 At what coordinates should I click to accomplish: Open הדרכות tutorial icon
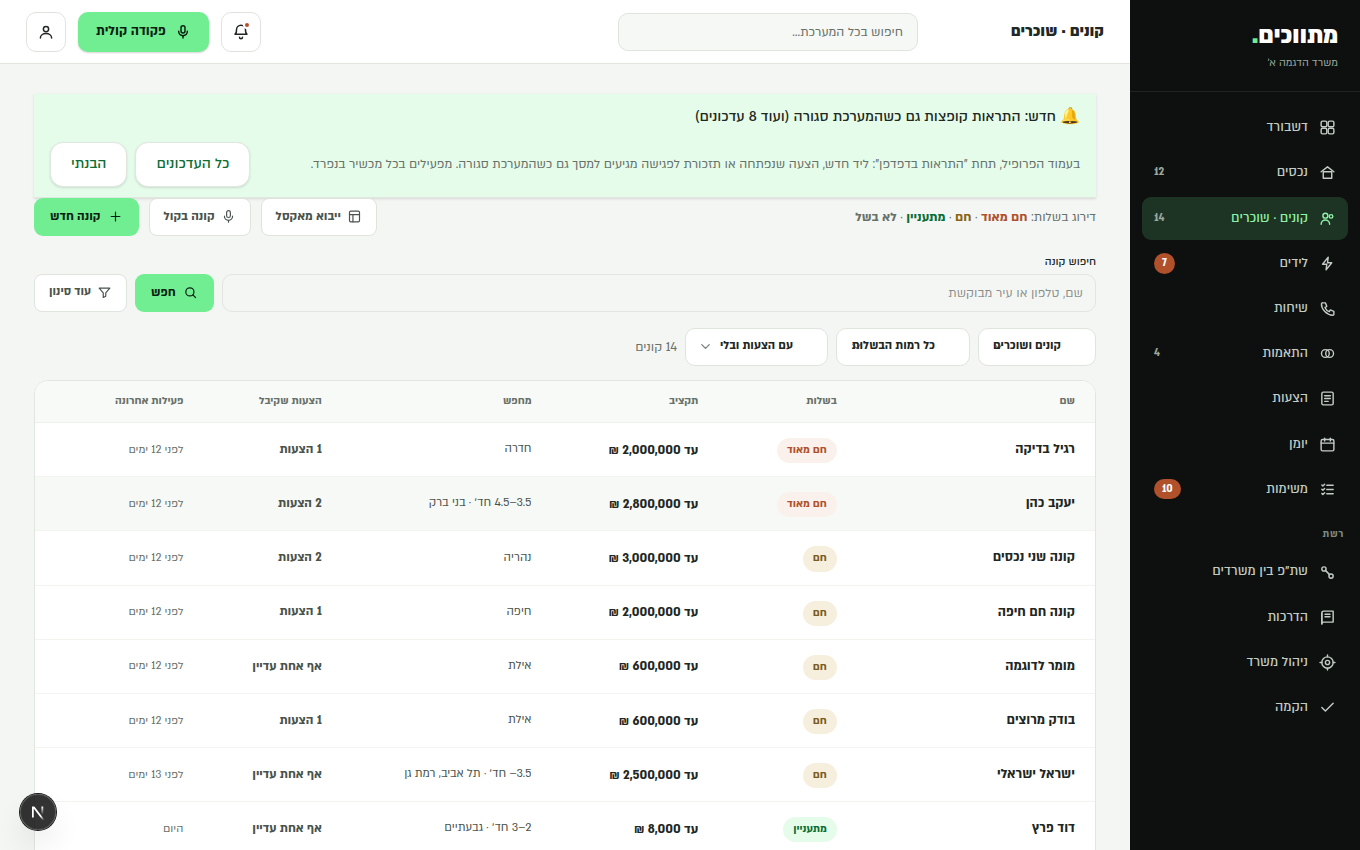pyautogui.click(x=1327, y=617)
